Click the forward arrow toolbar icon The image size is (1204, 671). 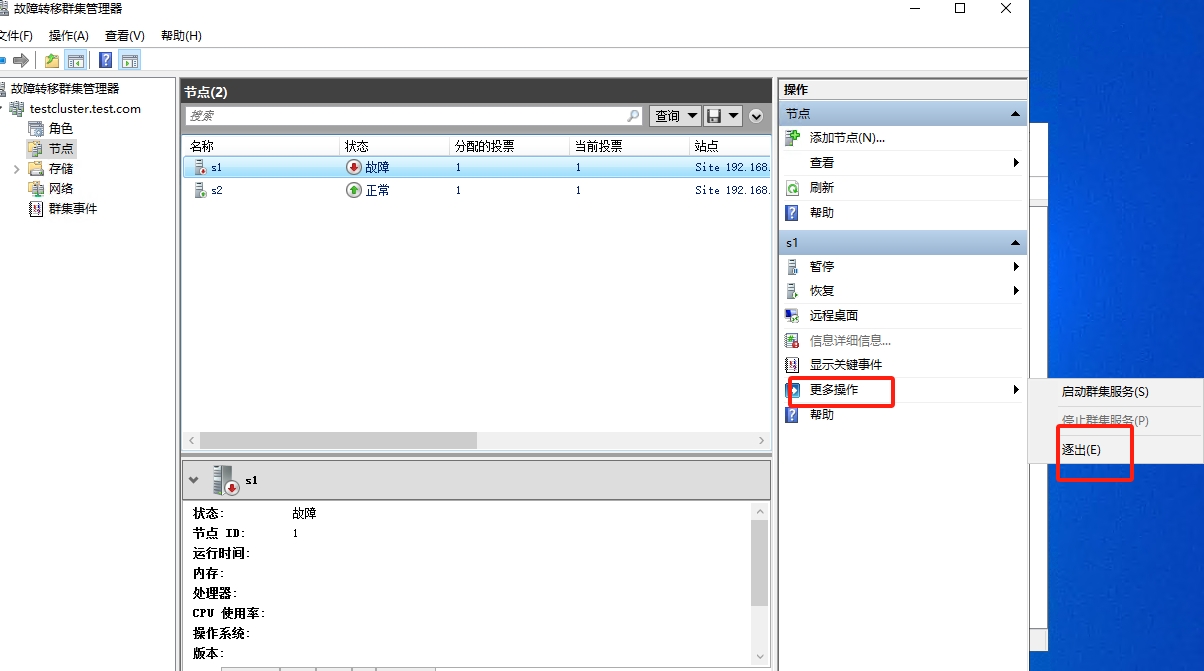[21, 60]
